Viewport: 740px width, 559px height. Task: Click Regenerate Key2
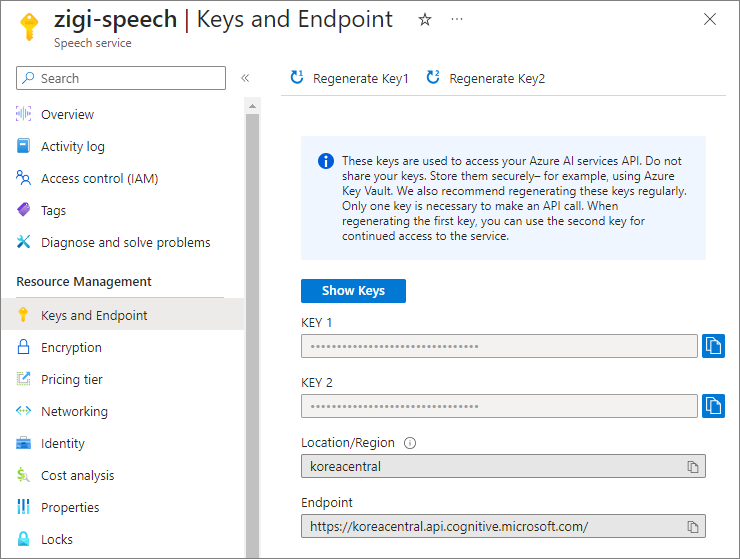click(486, 78)
